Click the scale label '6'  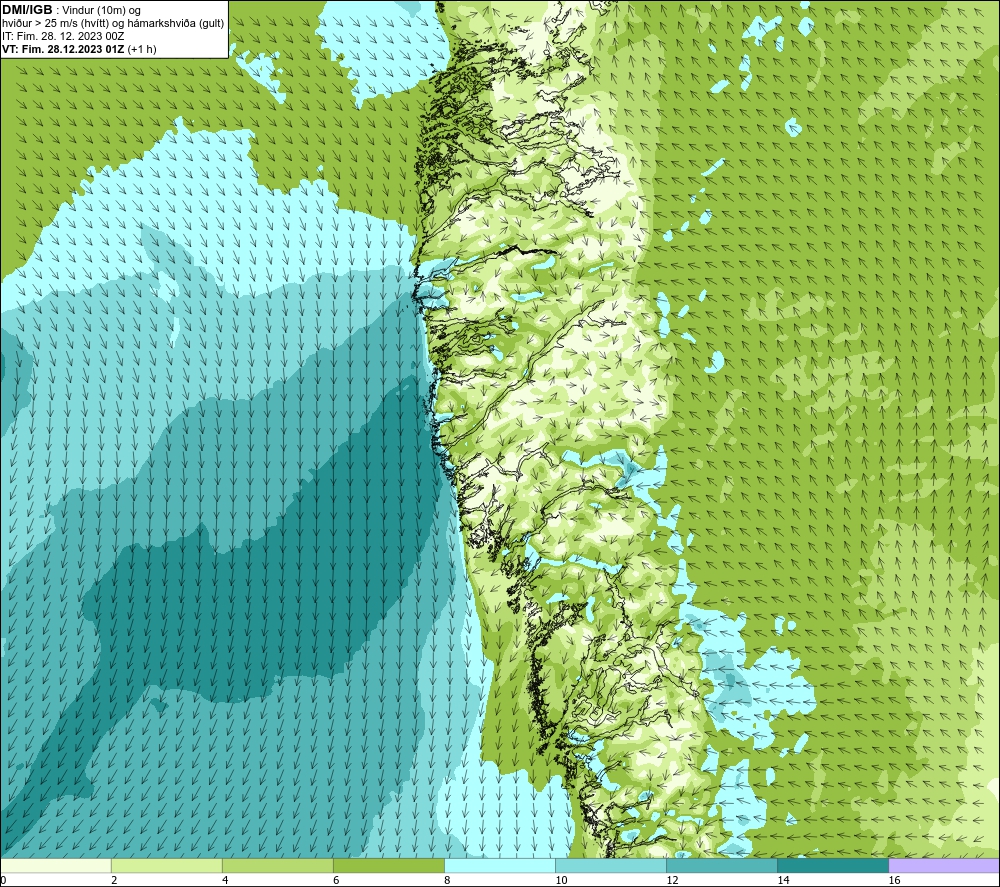[x=336, y=880]
